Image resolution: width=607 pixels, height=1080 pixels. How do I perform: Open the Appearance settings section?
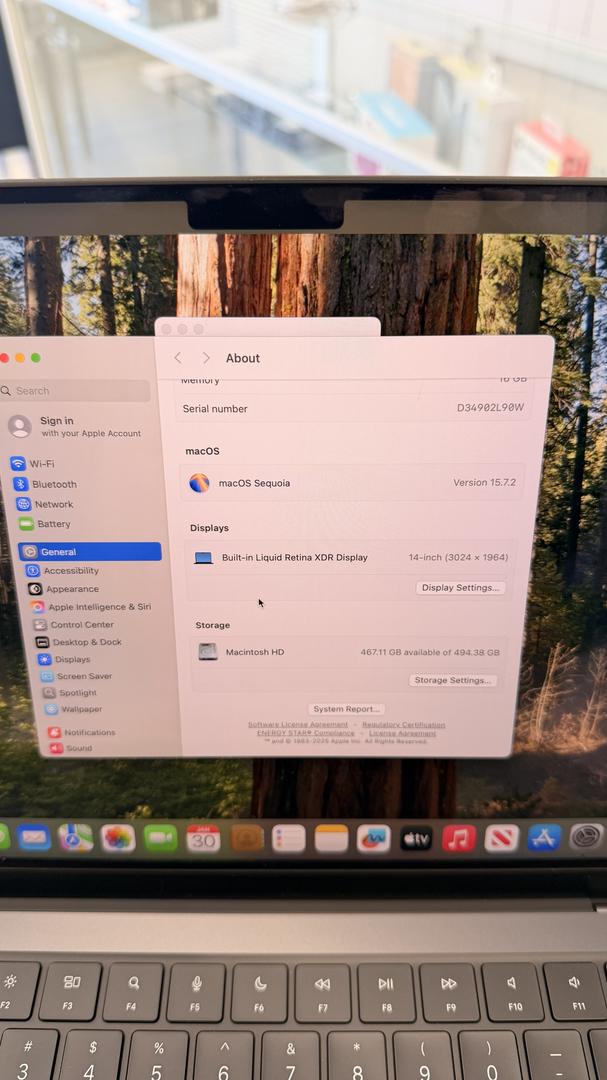click(x=72, y=589)
